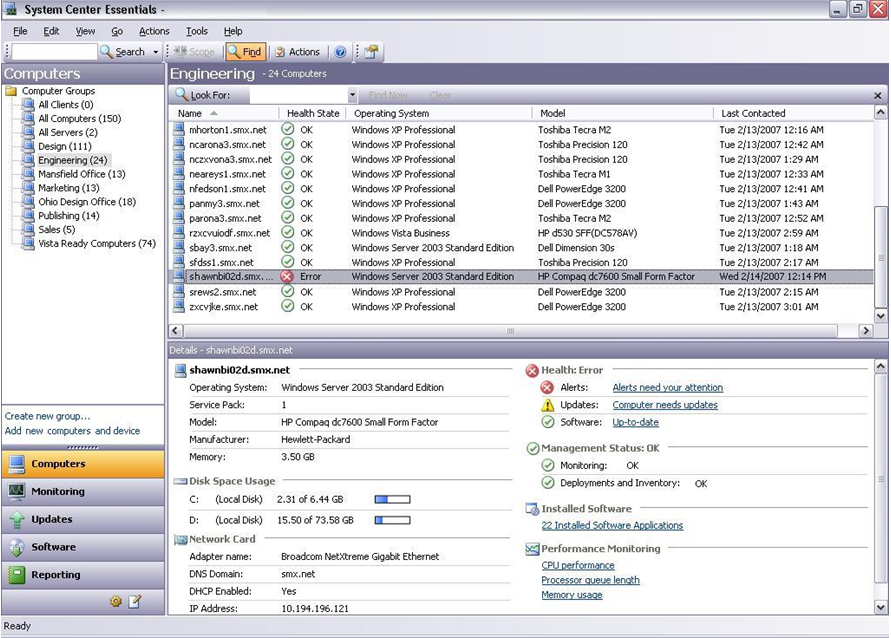Open the File menu
891x638 pixels.
coord(20,31)
